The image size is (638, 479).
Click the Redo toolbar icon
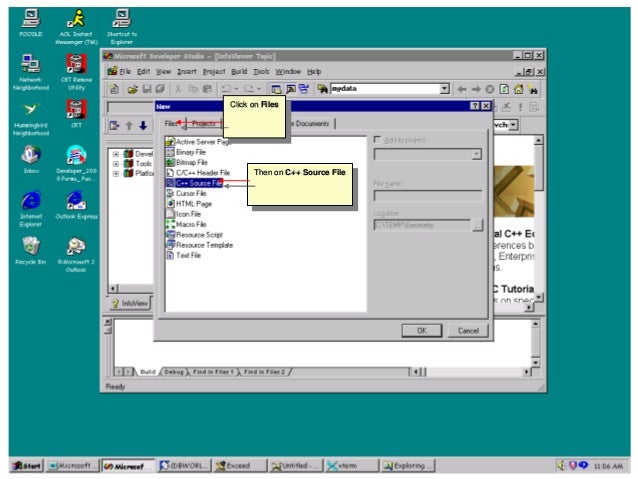(x=249, y=89)
